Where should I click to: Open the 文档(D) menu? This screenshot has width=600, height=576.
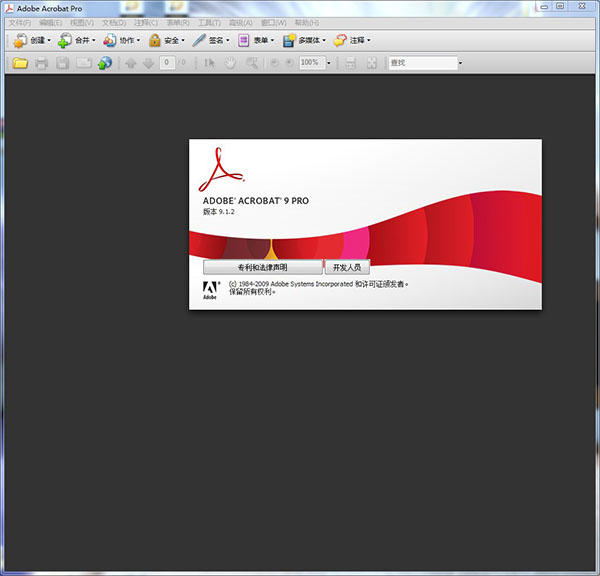pyautogui.click(x=114, y=23)
